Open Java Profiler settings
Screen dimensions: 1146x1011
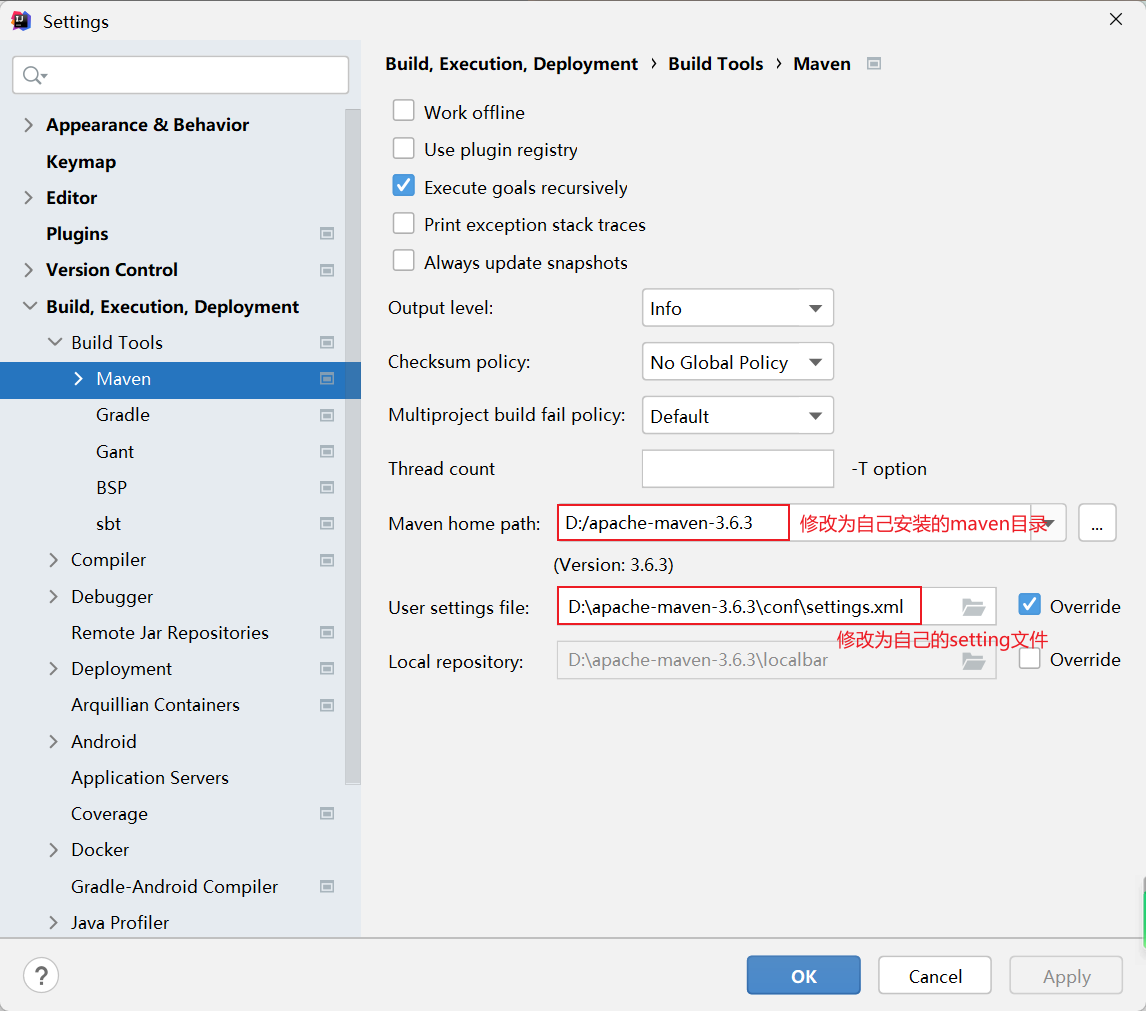pos(120,923)
